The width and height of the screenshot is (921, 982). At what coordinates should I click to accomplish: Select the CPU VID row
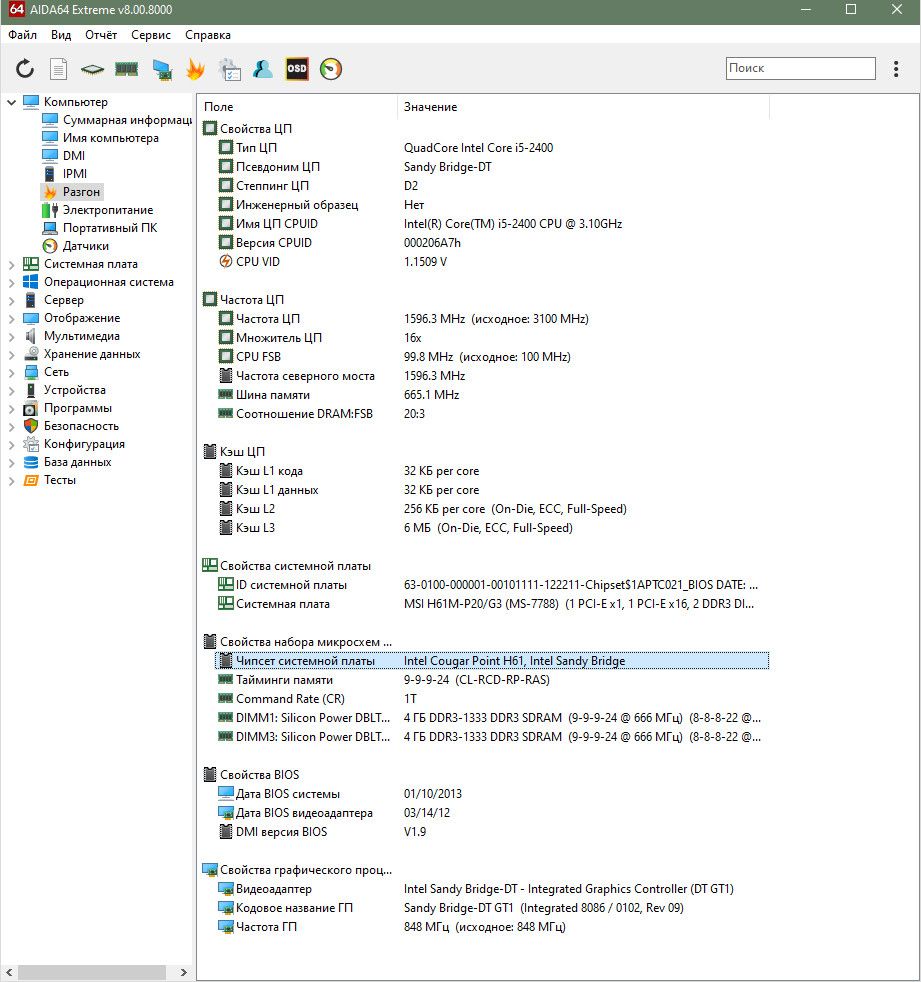click(x=492, y=262)
